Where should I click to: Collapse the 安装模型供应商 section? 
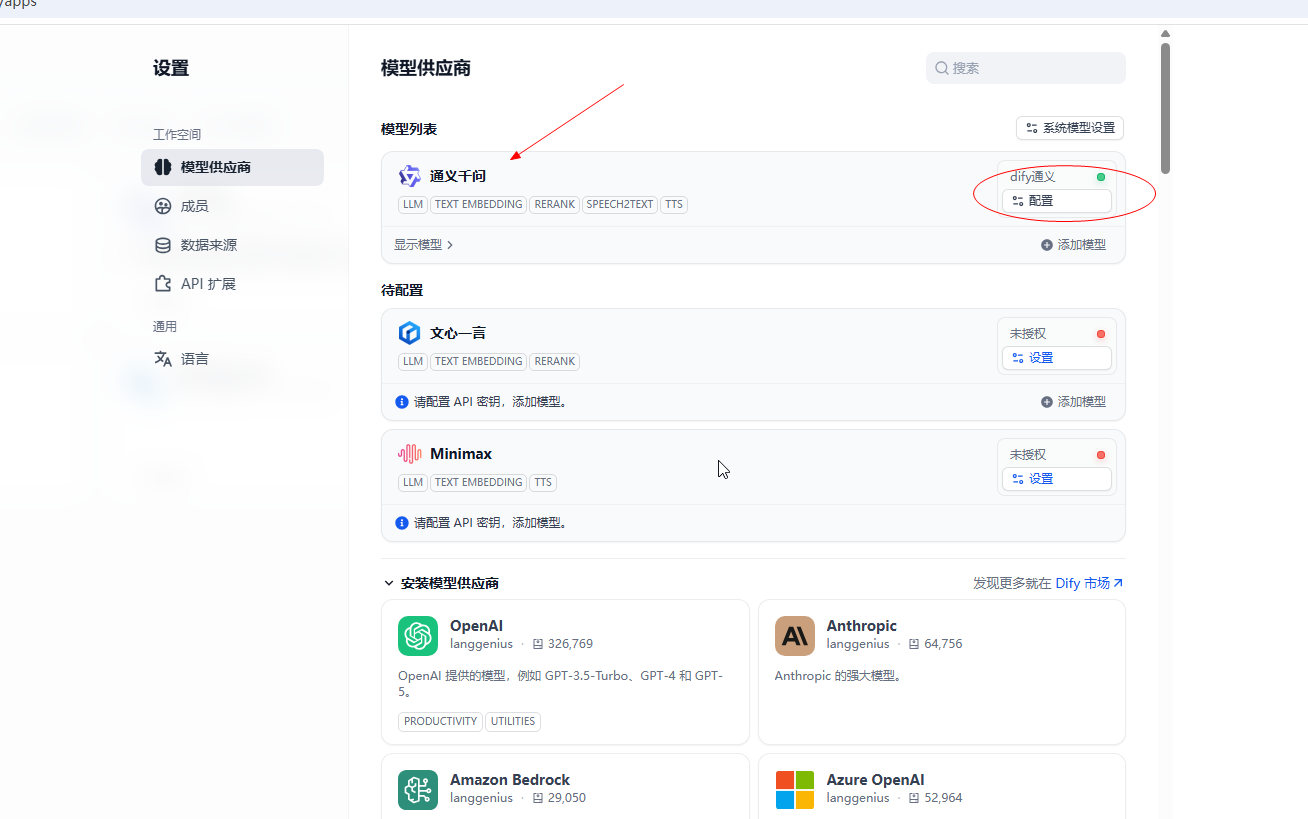pos(441,583)
